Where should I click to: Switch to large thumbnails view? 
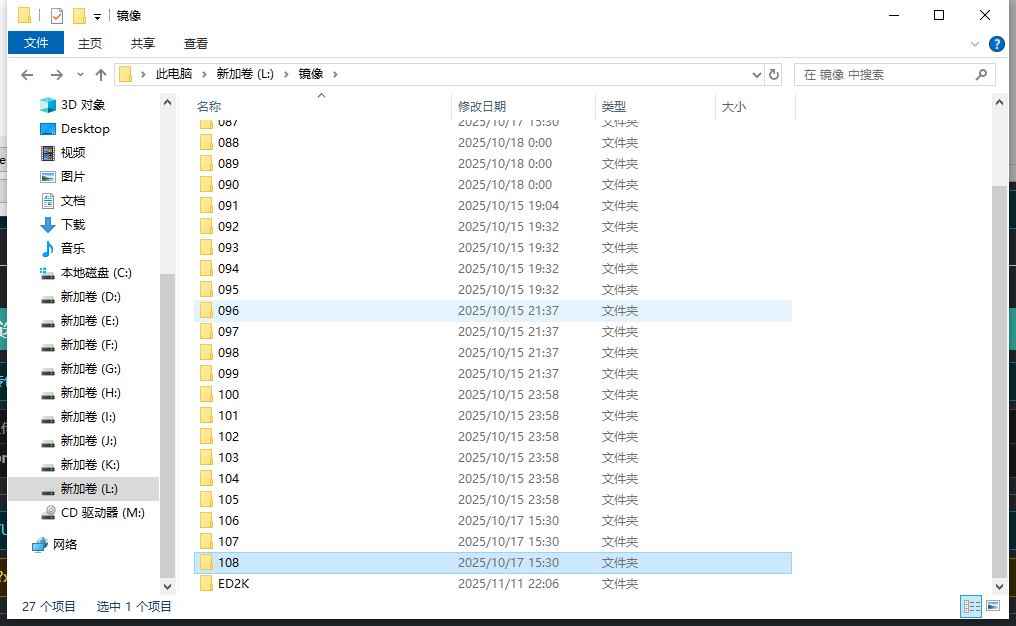point(993,605)
